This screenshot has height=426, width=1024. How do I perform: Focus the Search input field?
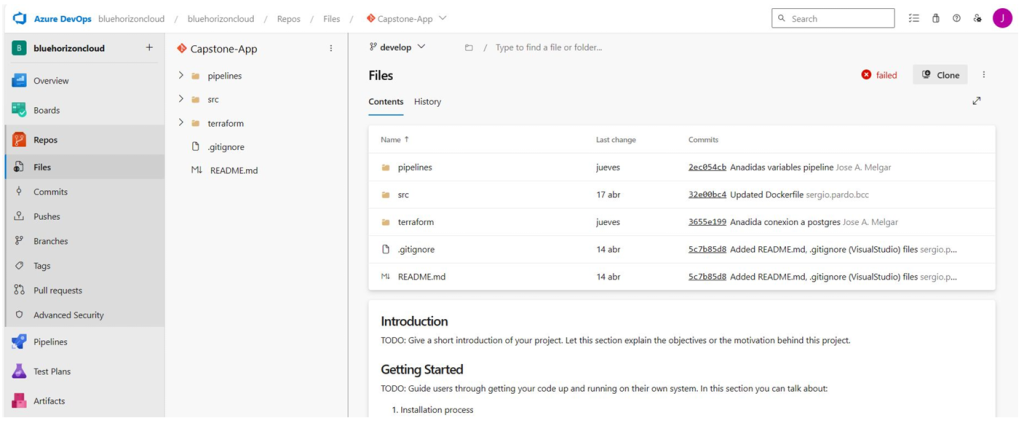click(x=833, y=19)
